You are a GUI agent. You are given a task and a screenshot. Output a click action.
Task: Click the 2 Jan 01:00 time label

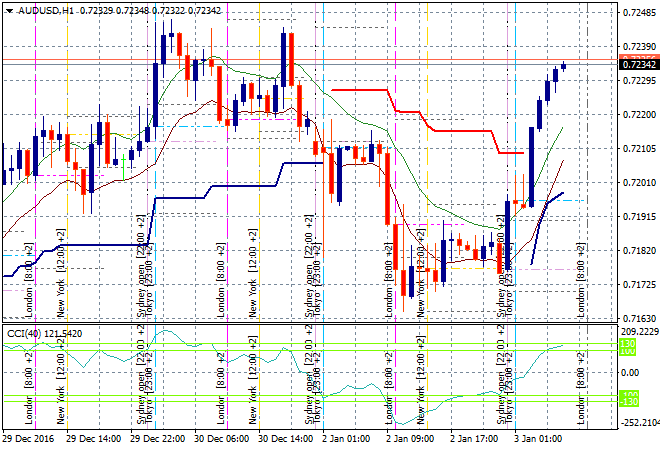coord(346,439)
